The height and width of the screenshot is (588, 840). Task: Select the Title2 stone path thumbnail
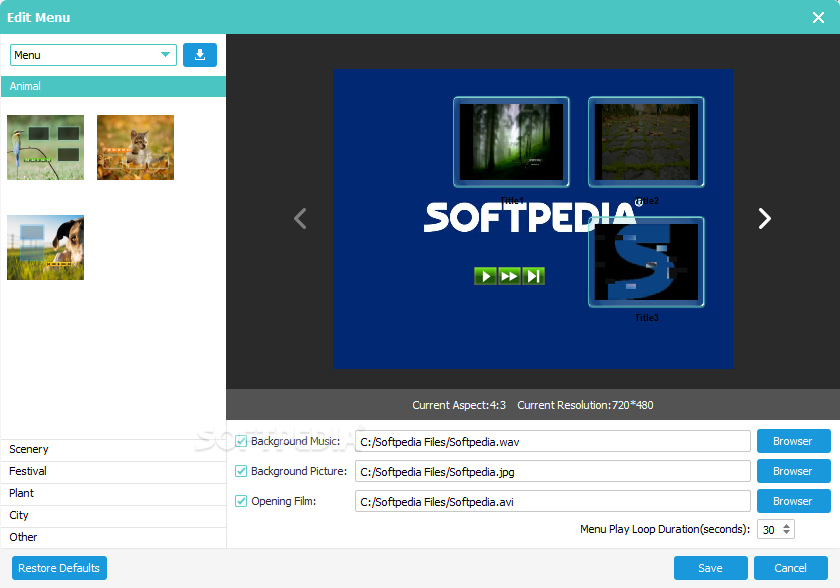tap(646, 142)
